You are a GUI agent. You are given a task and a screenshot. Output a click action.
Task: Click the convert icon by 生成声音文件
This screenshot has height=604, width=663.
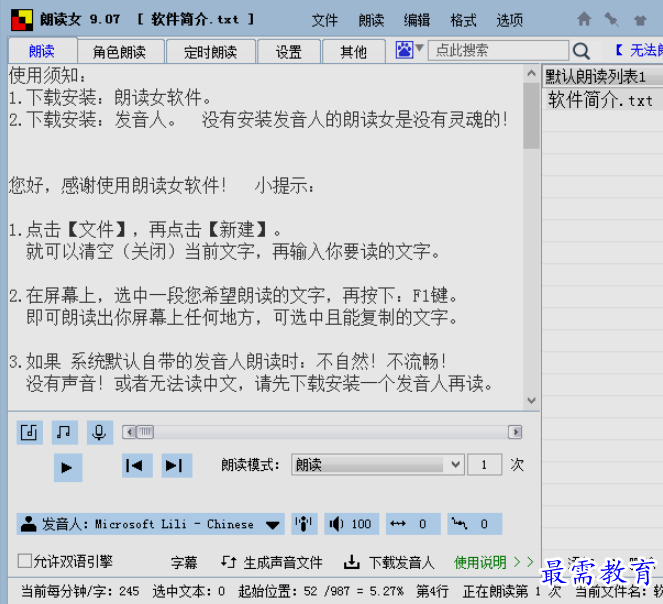click(x=229, y=562)
